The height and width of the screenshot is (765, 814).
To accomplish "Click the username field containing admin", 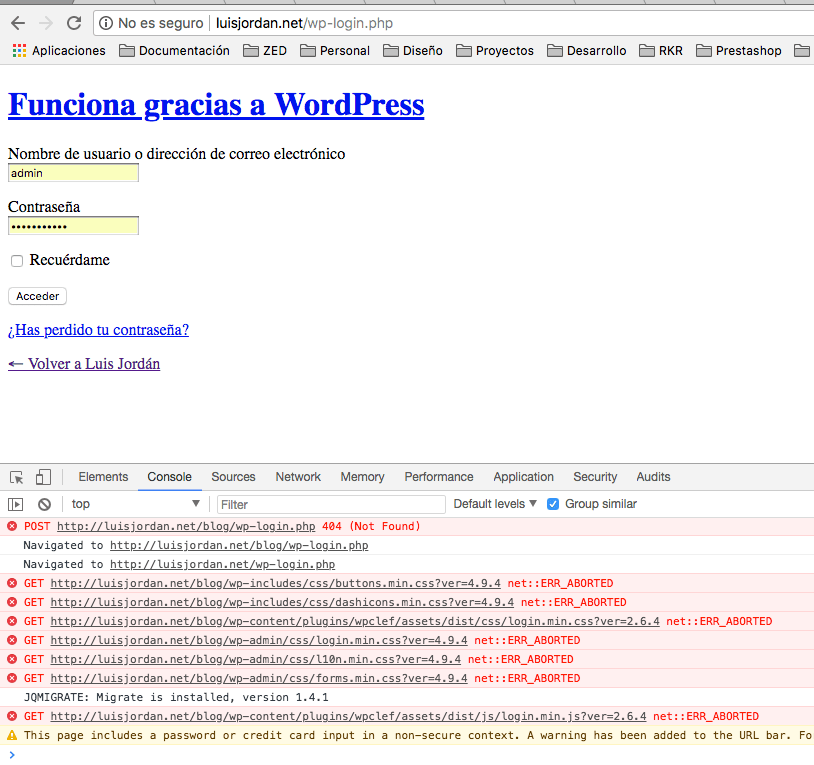I will click(73, 173).
